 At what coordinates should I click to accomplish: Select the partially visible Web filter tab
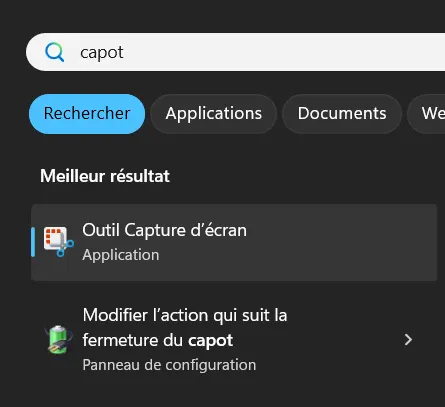427,114
